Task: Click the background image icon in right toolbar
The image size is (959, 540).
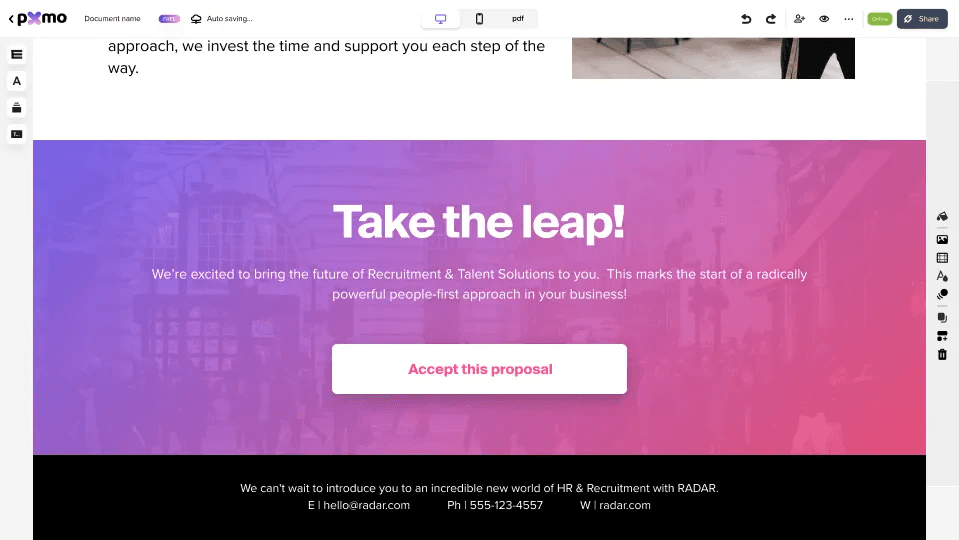Action: 942,240
